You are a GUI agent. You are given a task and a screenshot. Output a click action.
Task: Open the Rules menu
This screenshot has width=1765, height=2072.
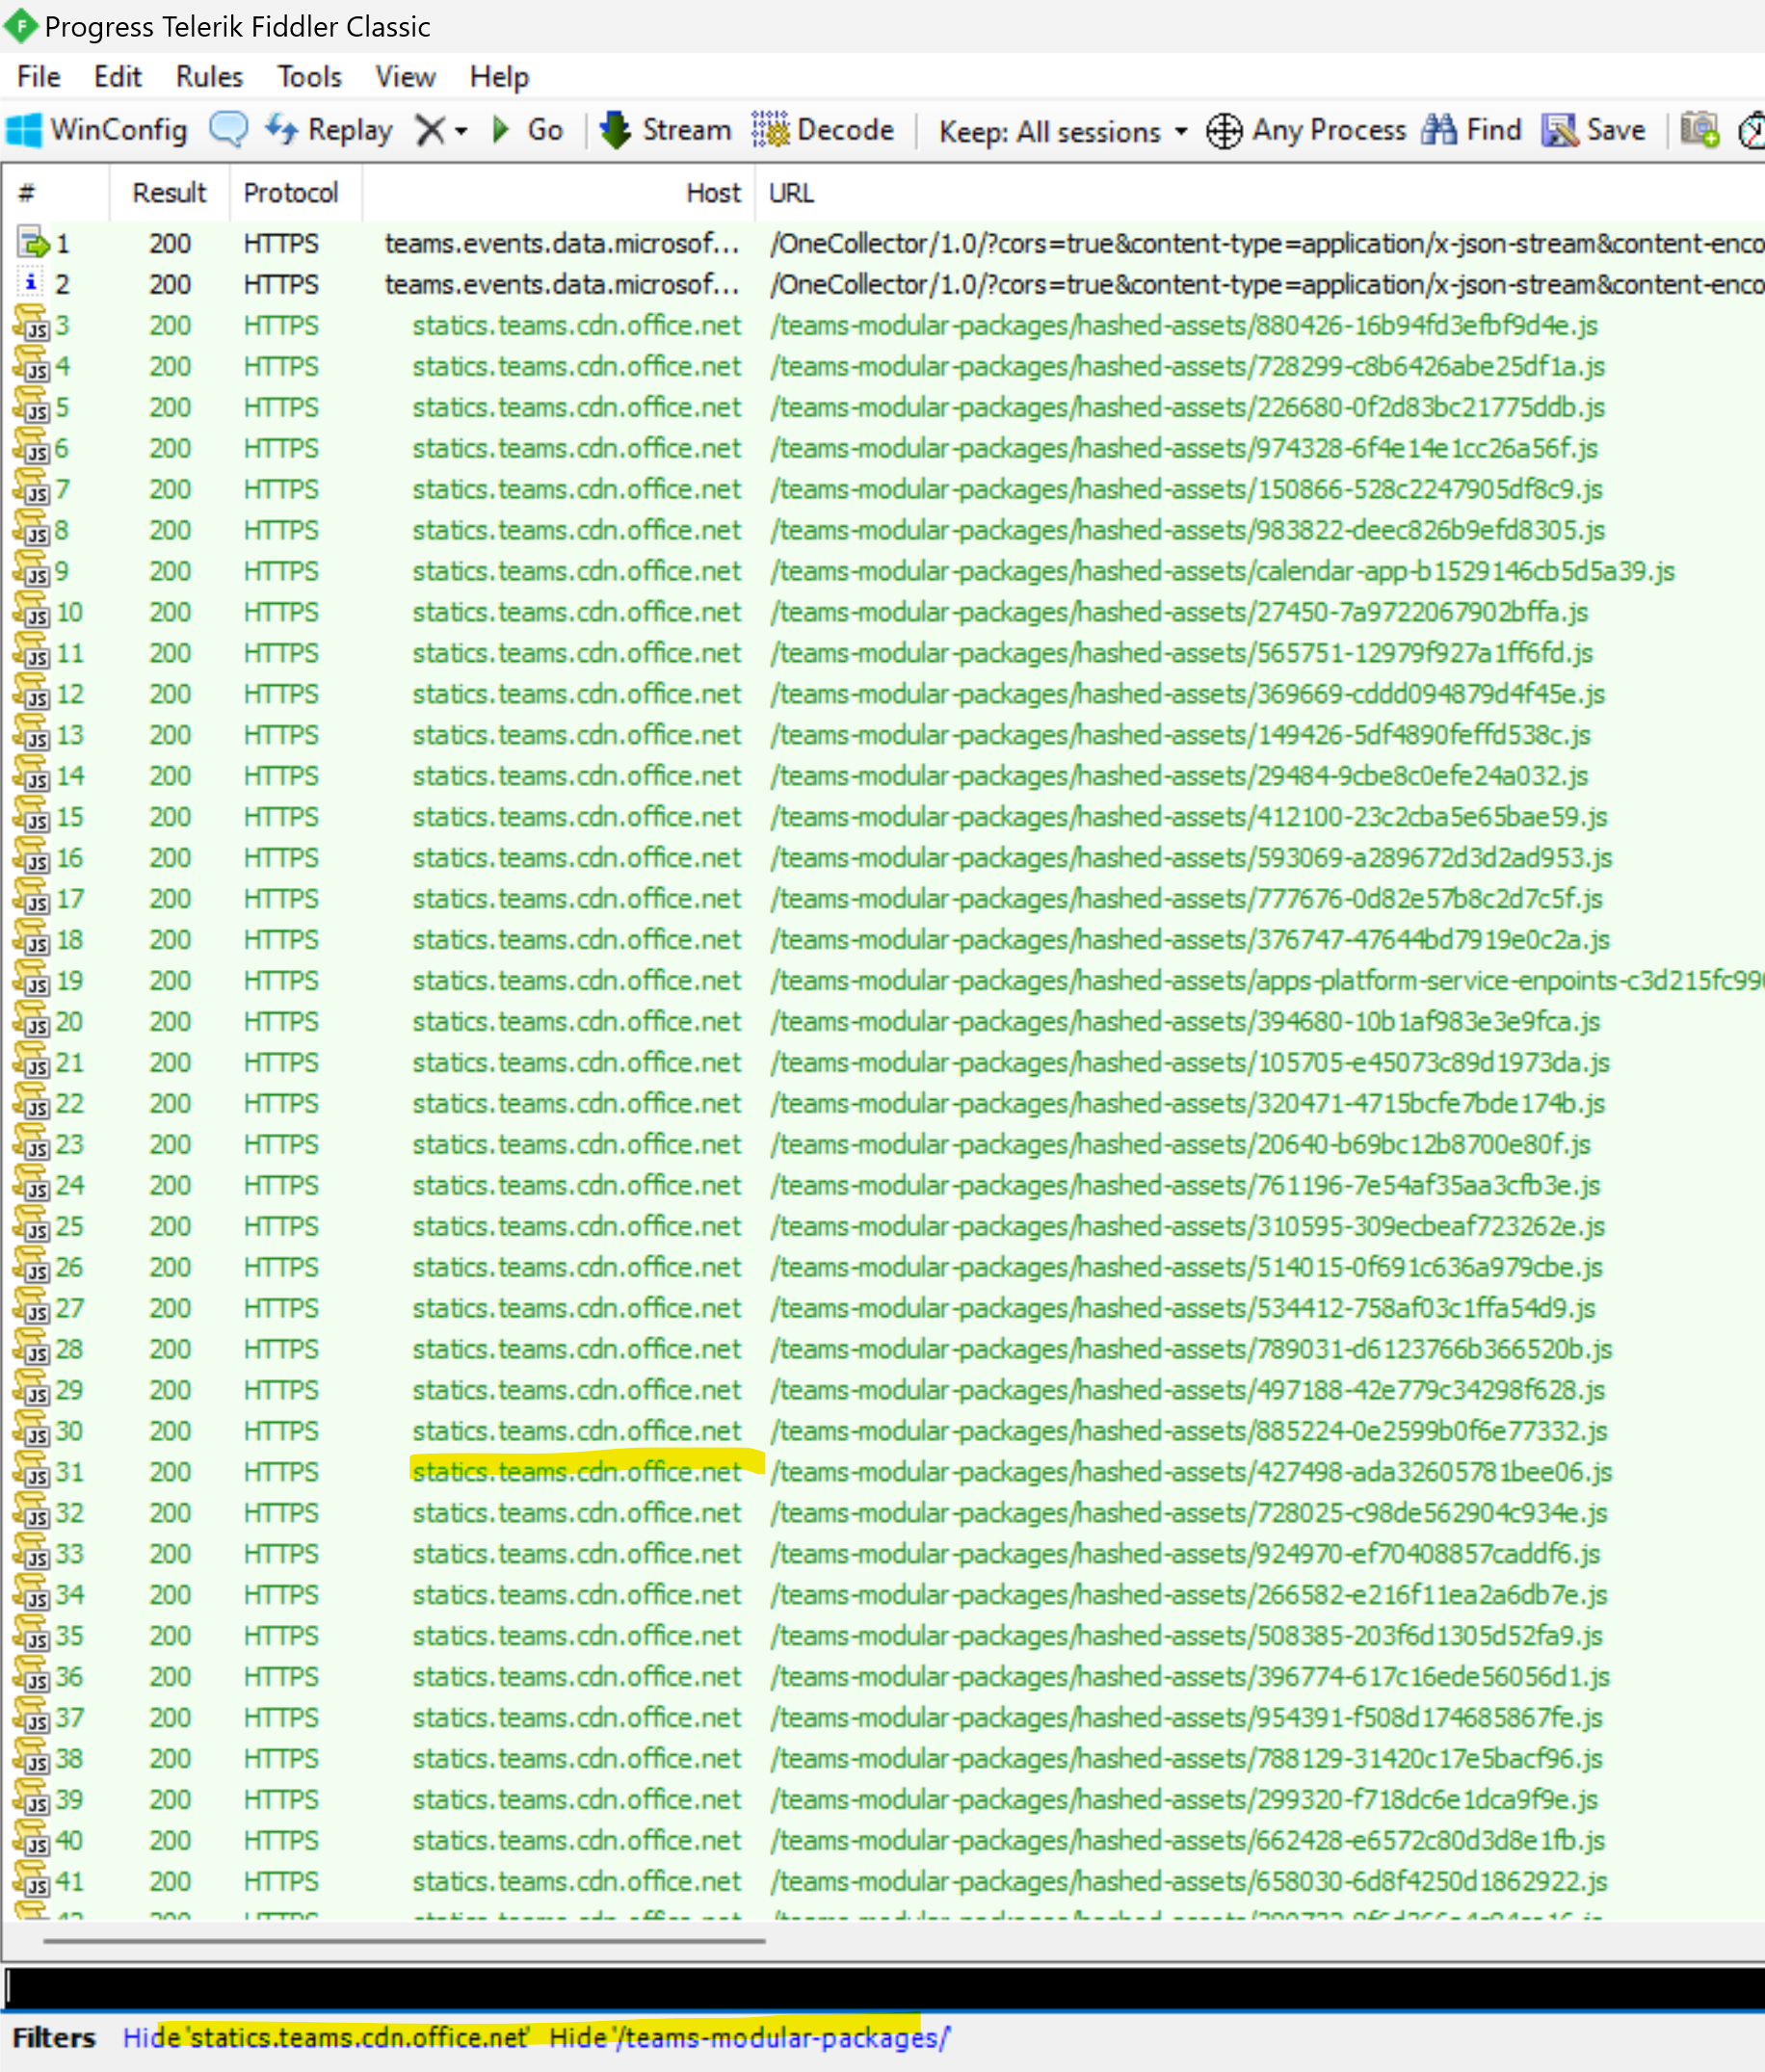[x=209, y=77]
